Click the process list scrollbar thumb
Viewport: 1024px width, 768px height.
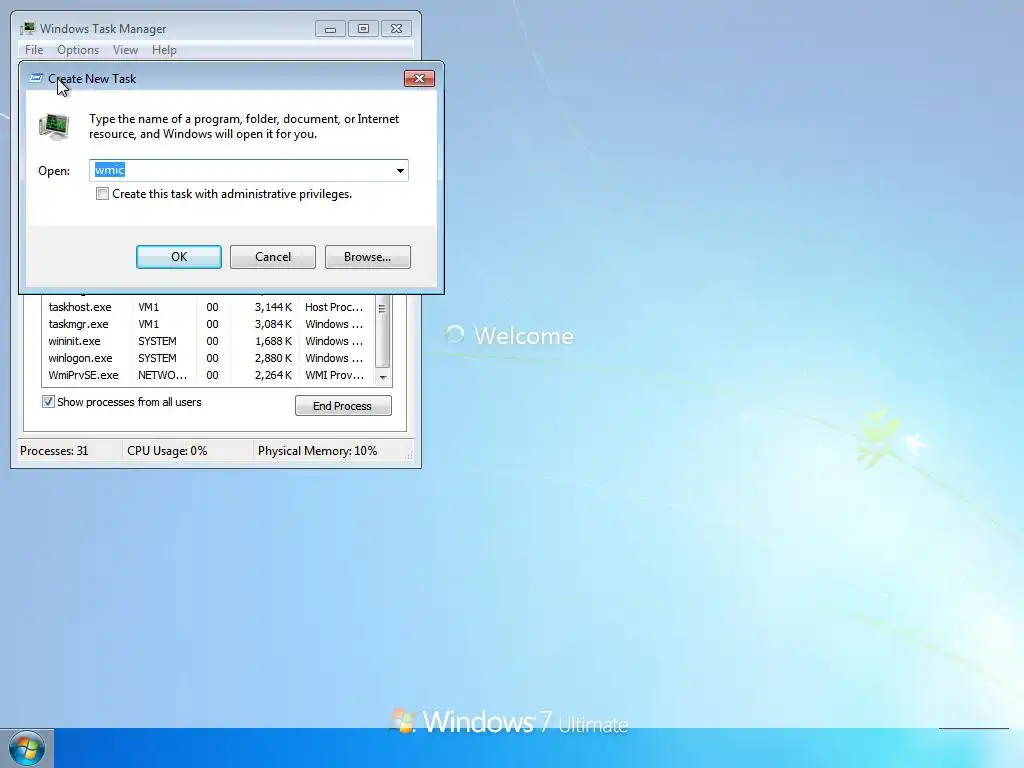tap(383, 332)
